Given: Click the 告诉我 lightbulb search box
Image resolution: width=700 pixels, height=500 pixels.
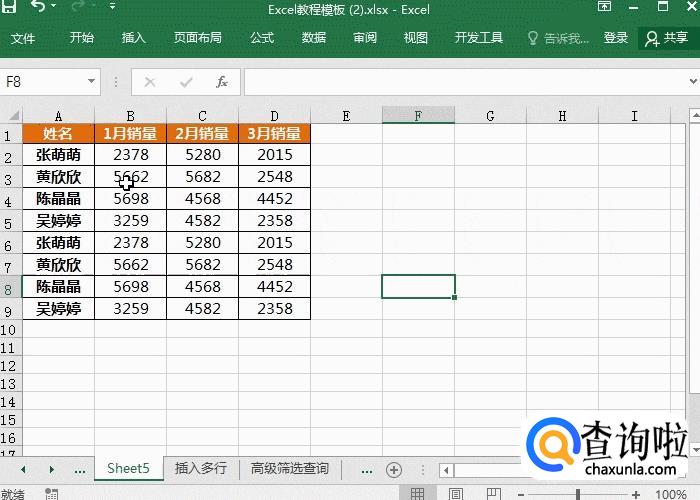Looking at the screenshot, I should tap(558, 38).
